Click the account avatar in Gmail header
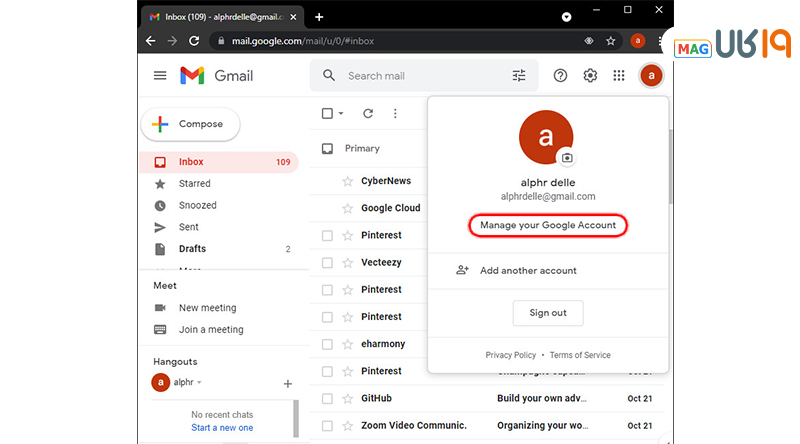800x444 pixels. pos(651,76)
